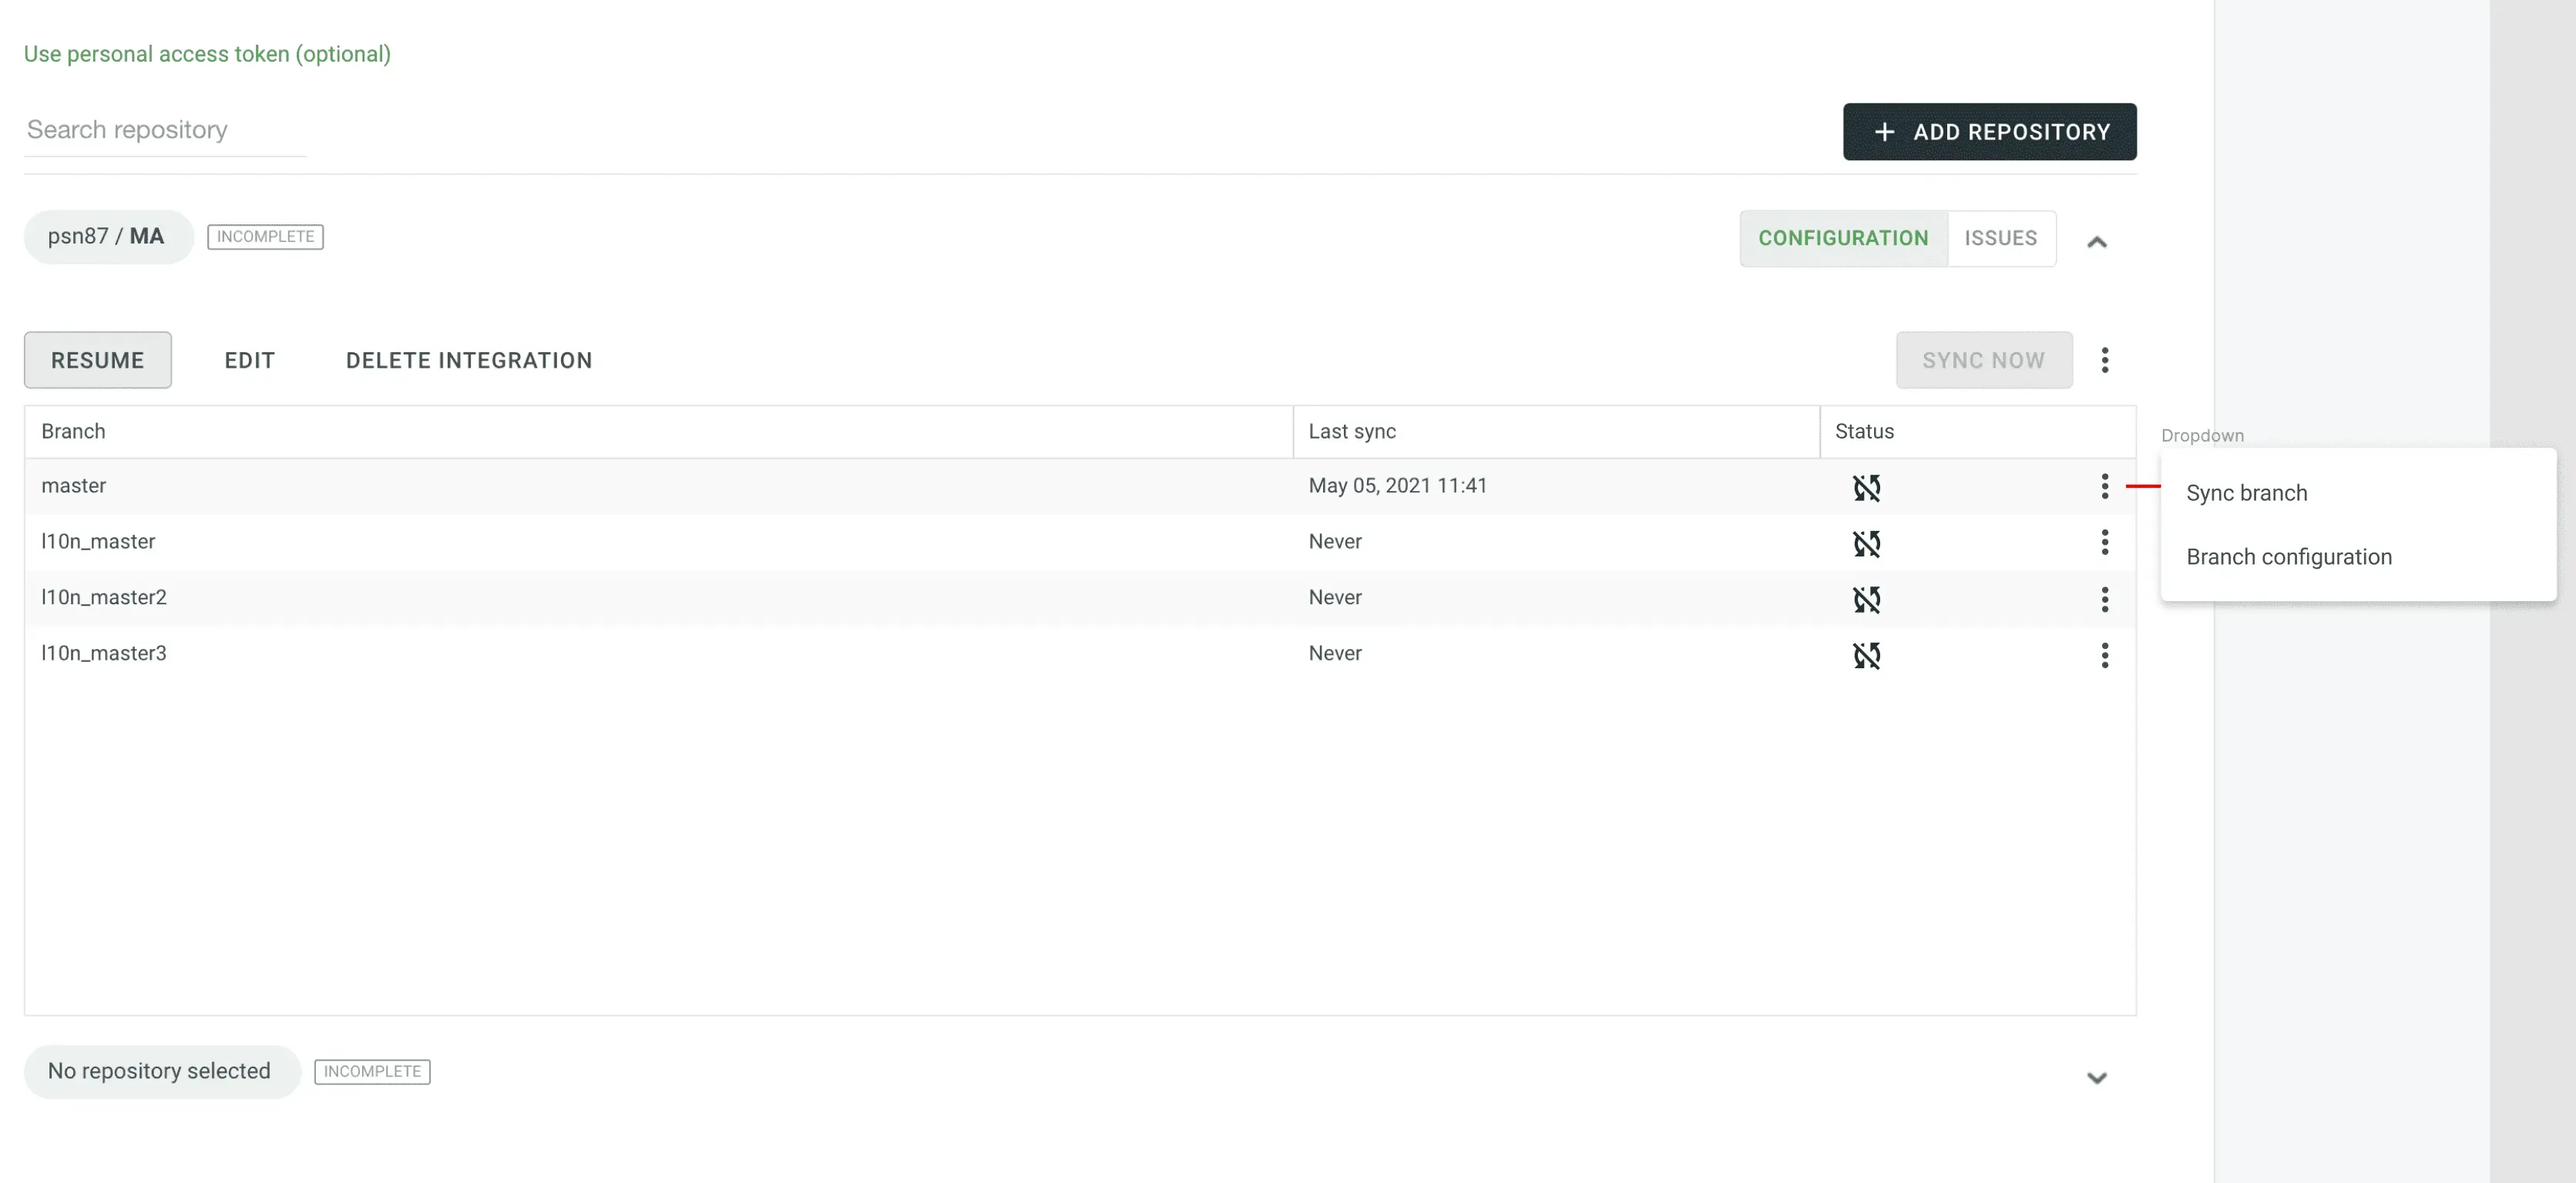
Task: Collapse the psn87 / MA repository section
Action: pyautogui.click(x=2096, y=241)
